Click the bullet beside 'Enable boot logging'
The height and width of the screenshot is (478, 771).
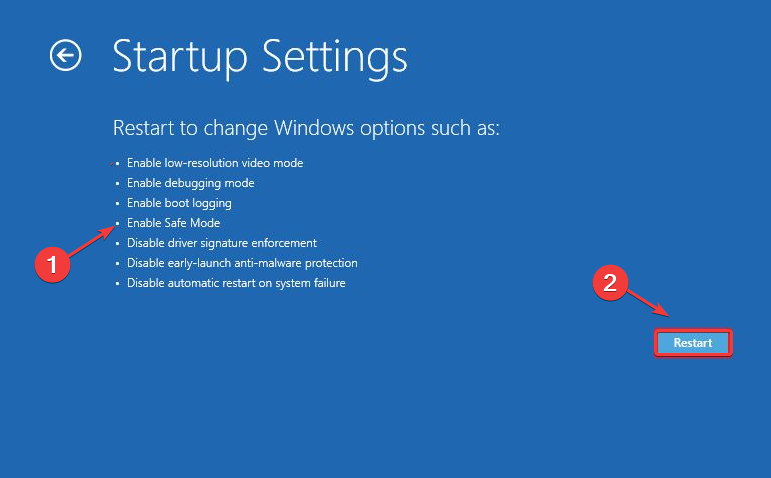tap(117, 204)
